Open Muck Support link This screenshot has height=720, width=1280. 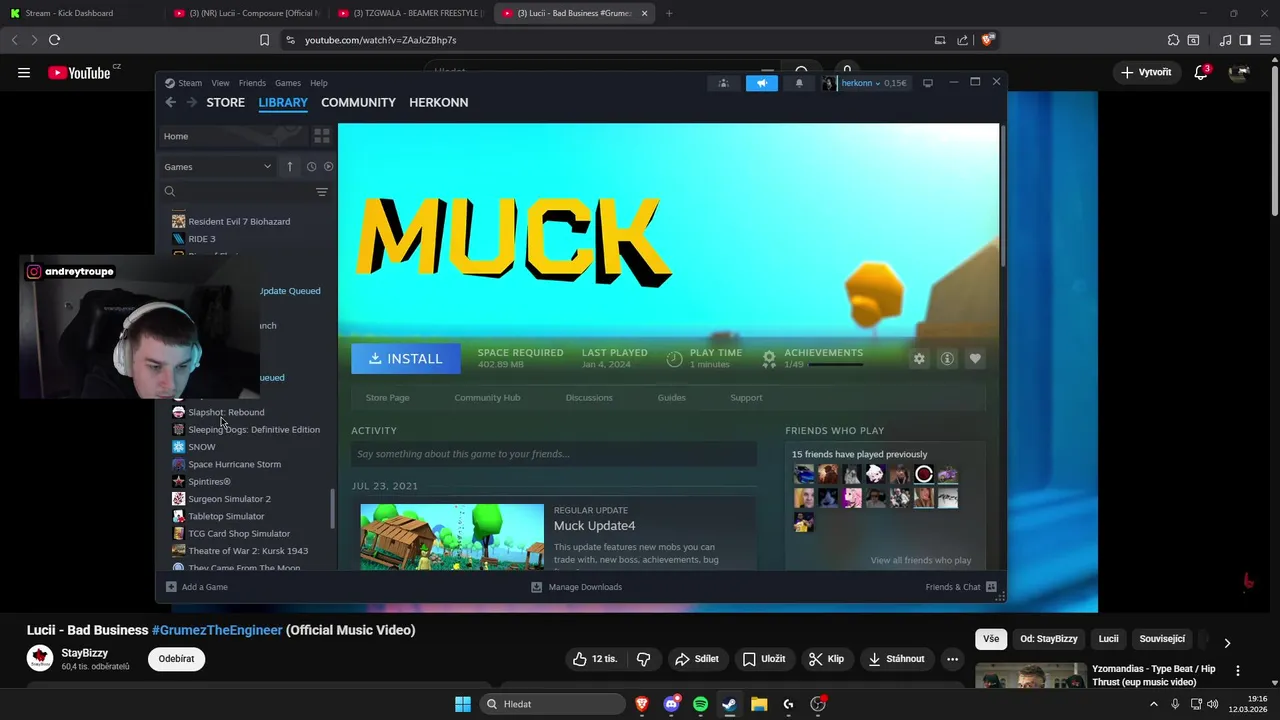click(746, 398)
